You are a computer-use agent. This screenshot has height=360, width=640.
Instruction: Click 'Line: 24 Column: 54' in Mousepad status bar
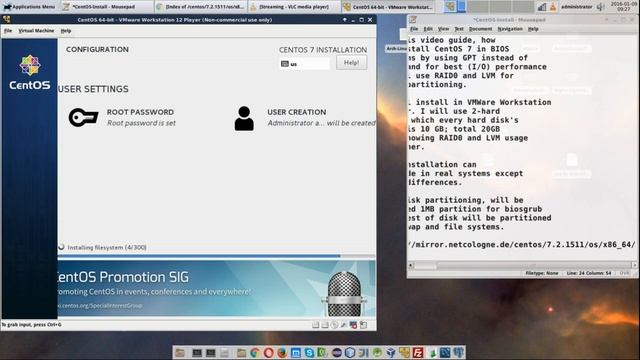point(589,273)
